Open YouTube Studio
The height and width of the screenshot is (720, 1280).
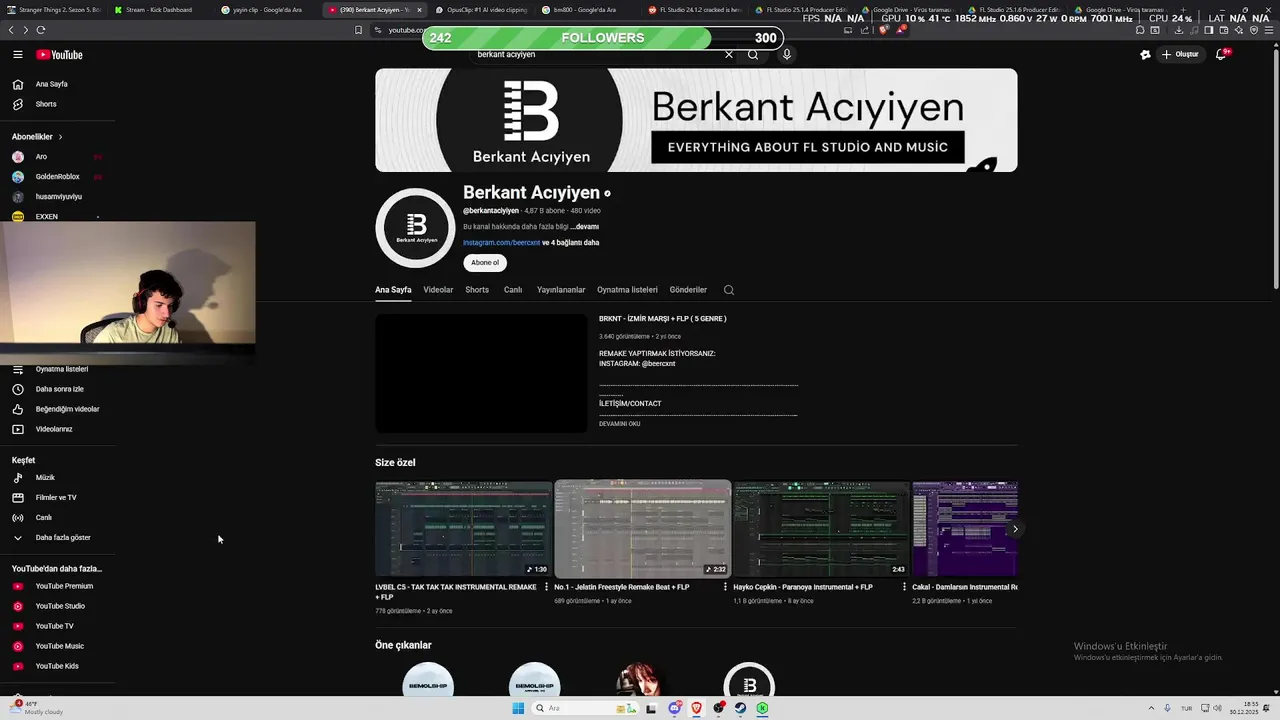click(x=60, y=606)
